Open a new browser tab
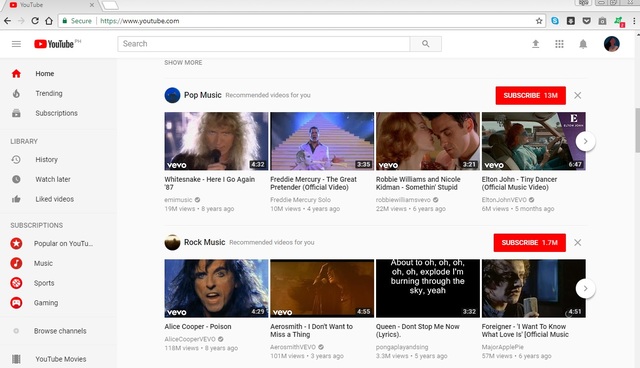The height and width of the screenshot is (368, 640). coord(109,5)
